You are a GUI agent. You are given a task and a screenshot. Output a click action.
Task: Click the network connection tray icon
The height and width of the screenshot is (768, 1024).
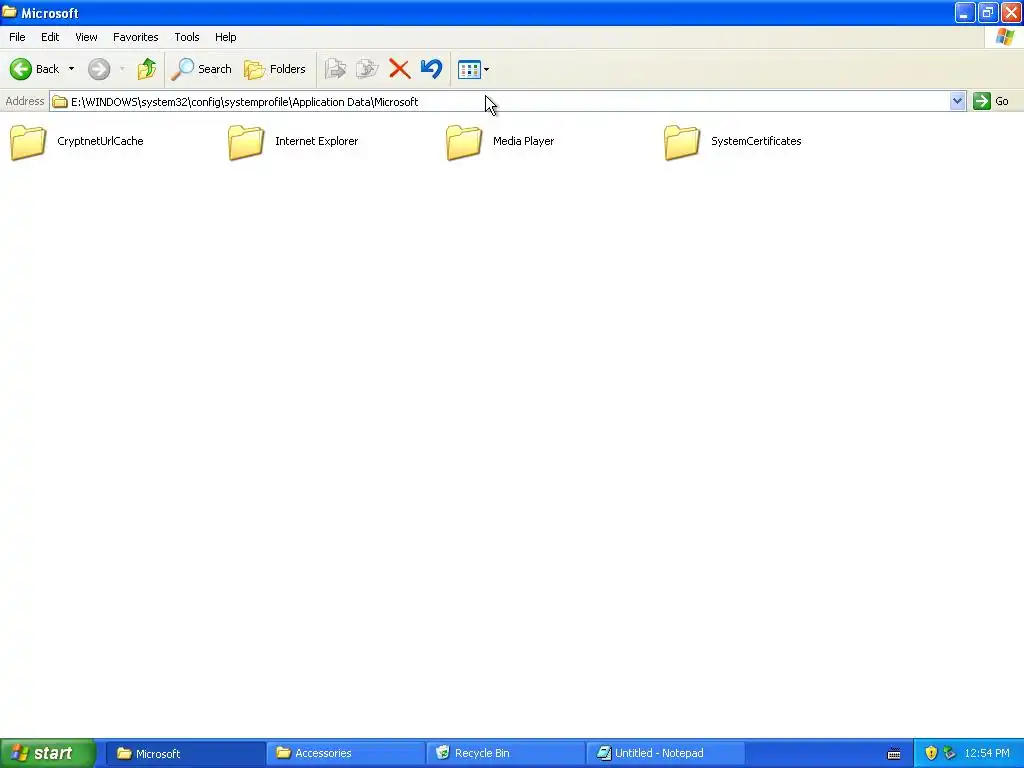(x=950, y=753)
